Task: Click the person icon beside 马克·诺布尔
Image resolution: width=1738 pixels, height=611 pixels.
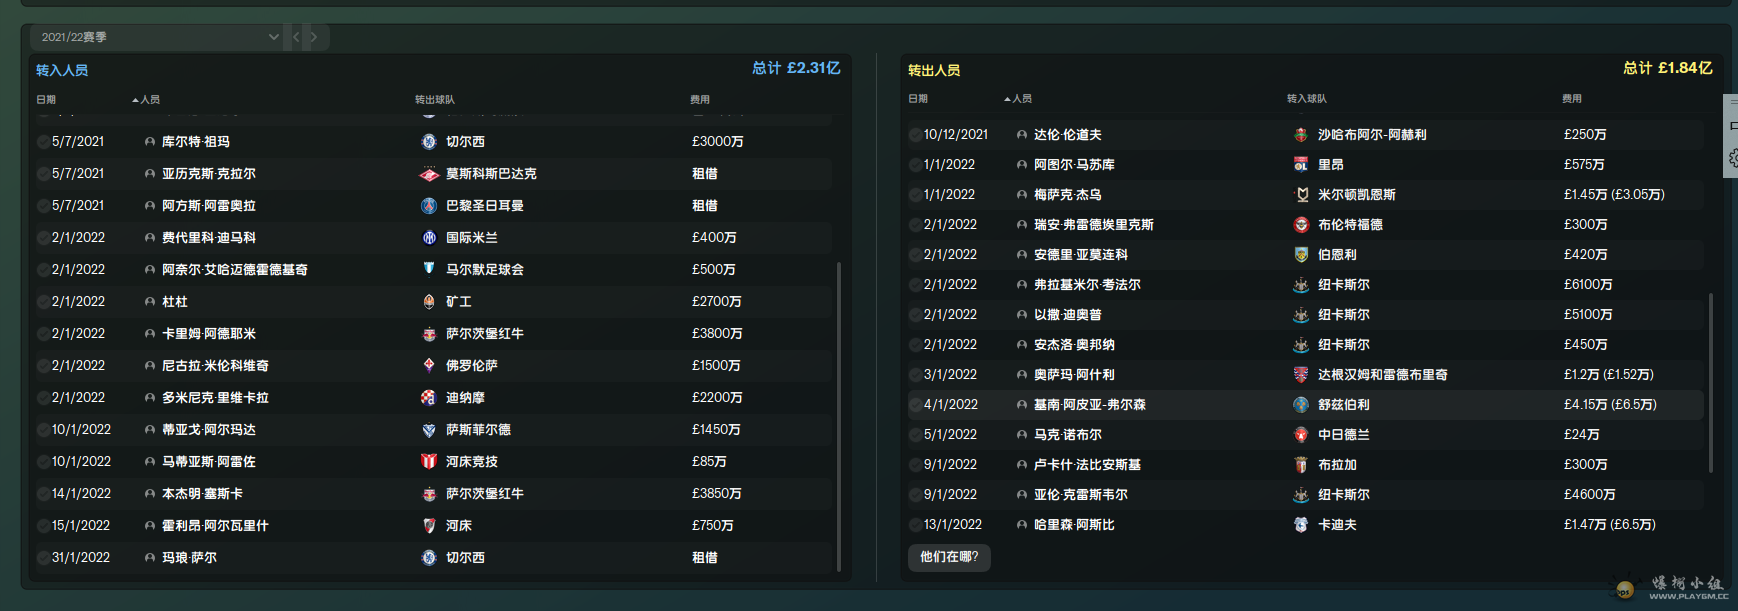Action: pos(1021,435)
